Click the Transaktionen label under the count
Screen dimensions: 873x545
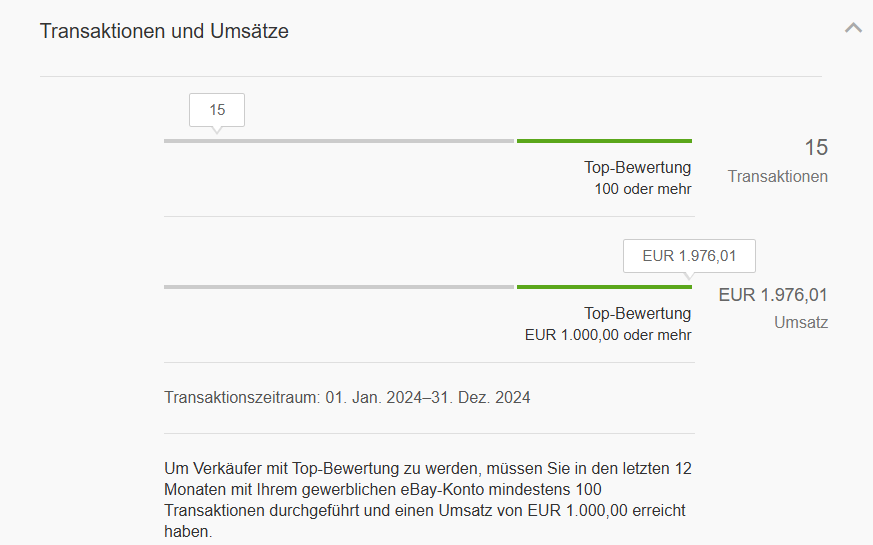(777, 177)
